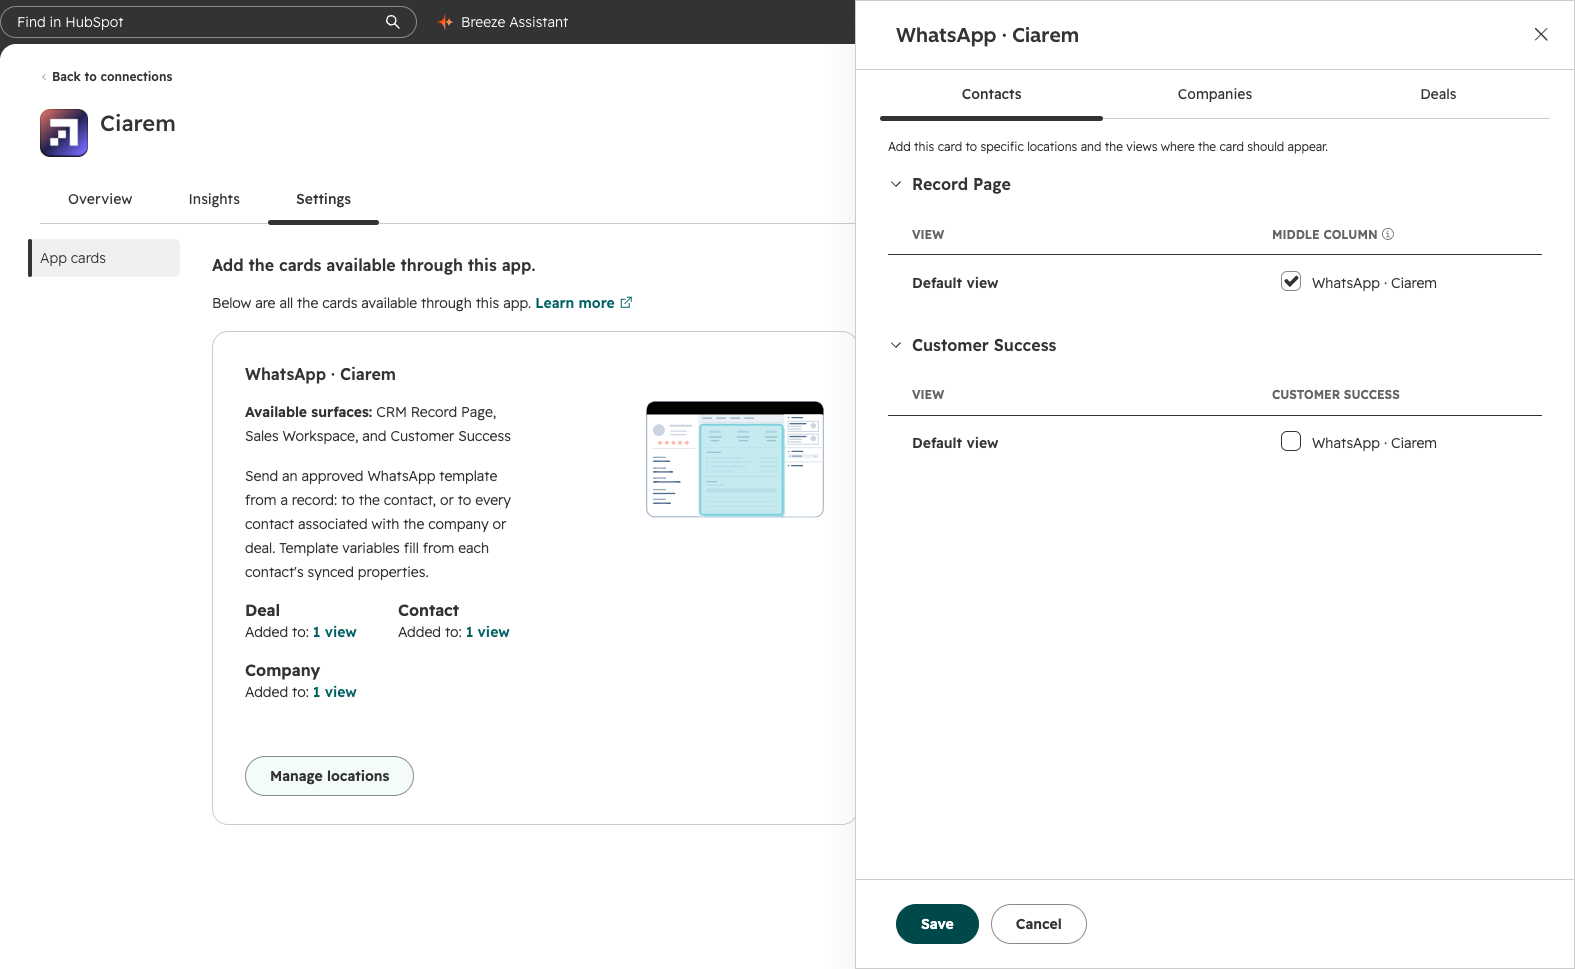Cancel the card location changes
The height and width of the screenshot is (969, 1575).
pos(1038,924)
